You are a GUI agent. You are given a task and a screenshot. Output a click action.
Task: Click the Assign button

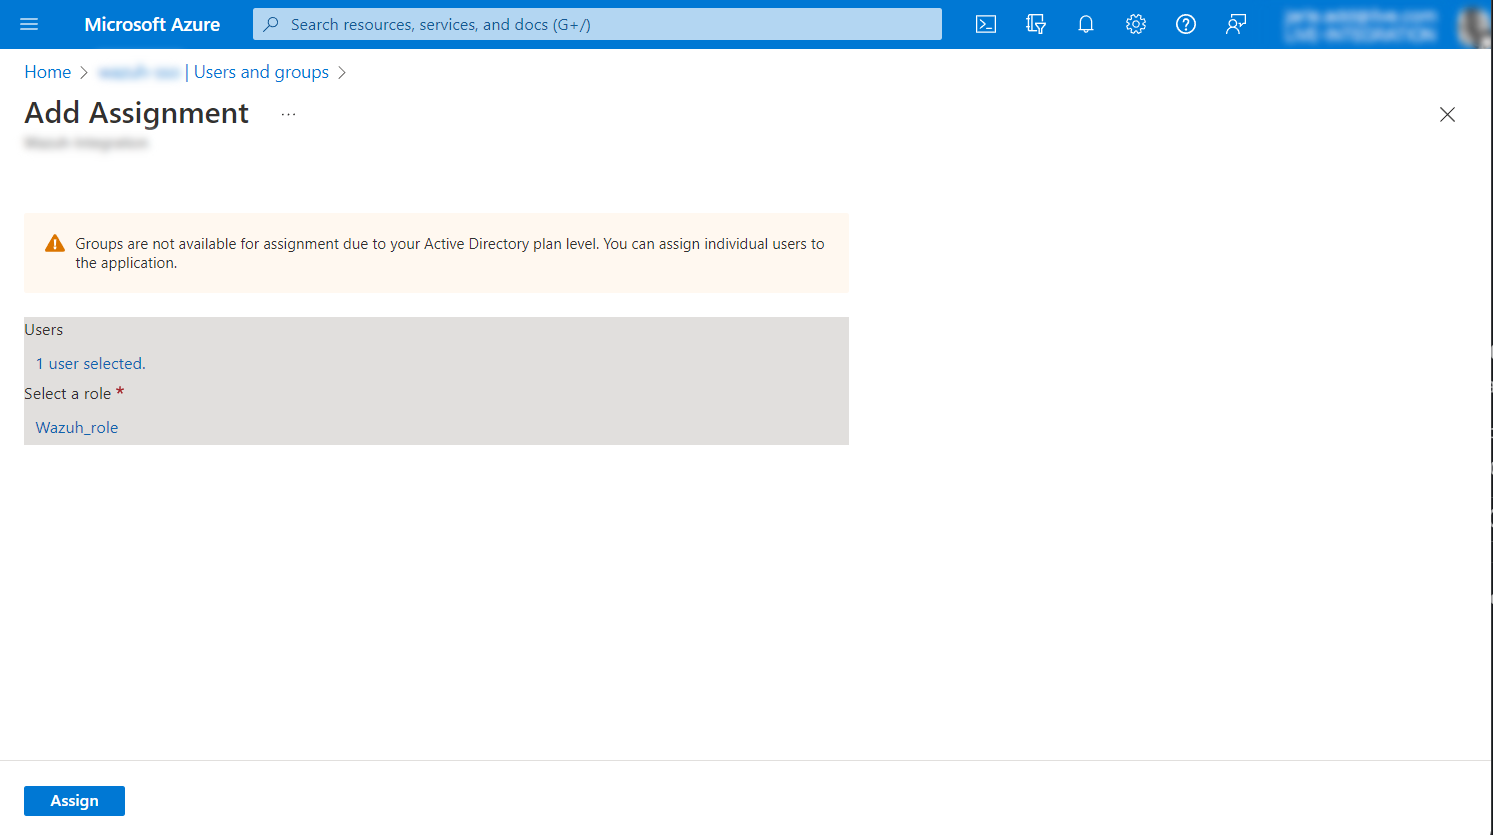(x=74, y=801)
